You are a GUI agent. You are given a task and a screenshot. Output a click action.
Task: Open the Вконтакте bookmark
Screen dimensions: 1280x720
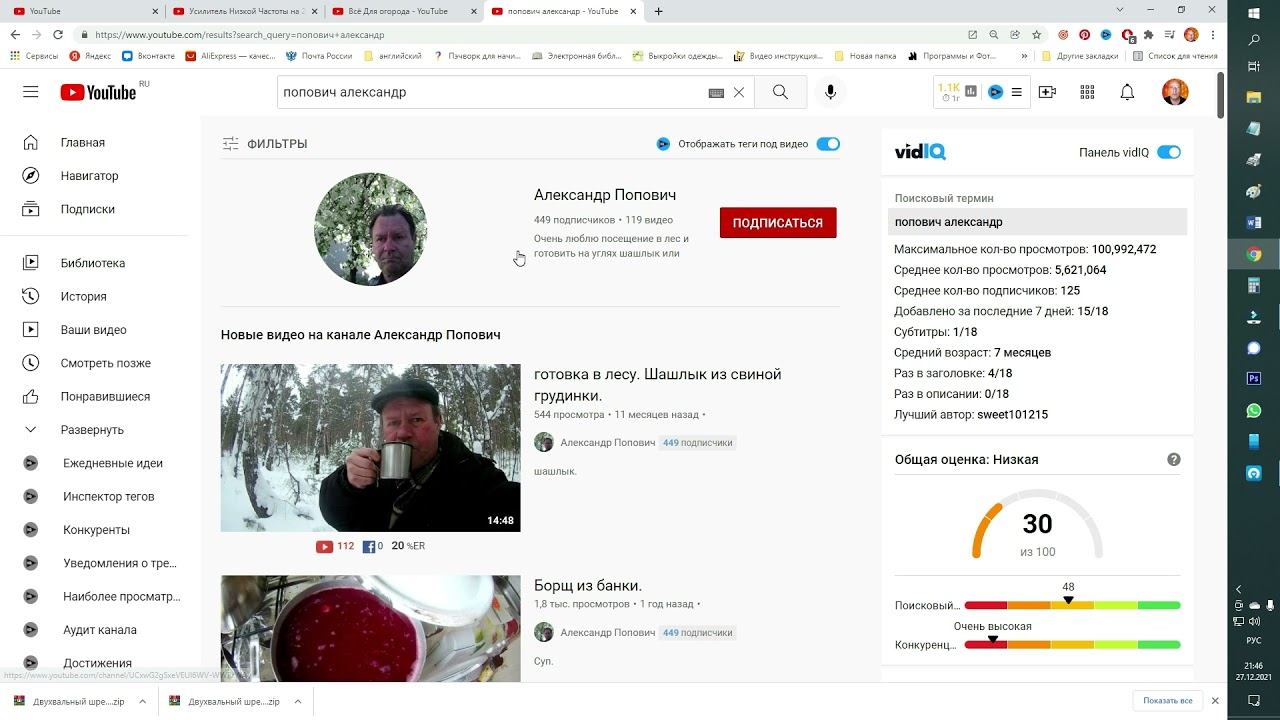pos(148,56)
